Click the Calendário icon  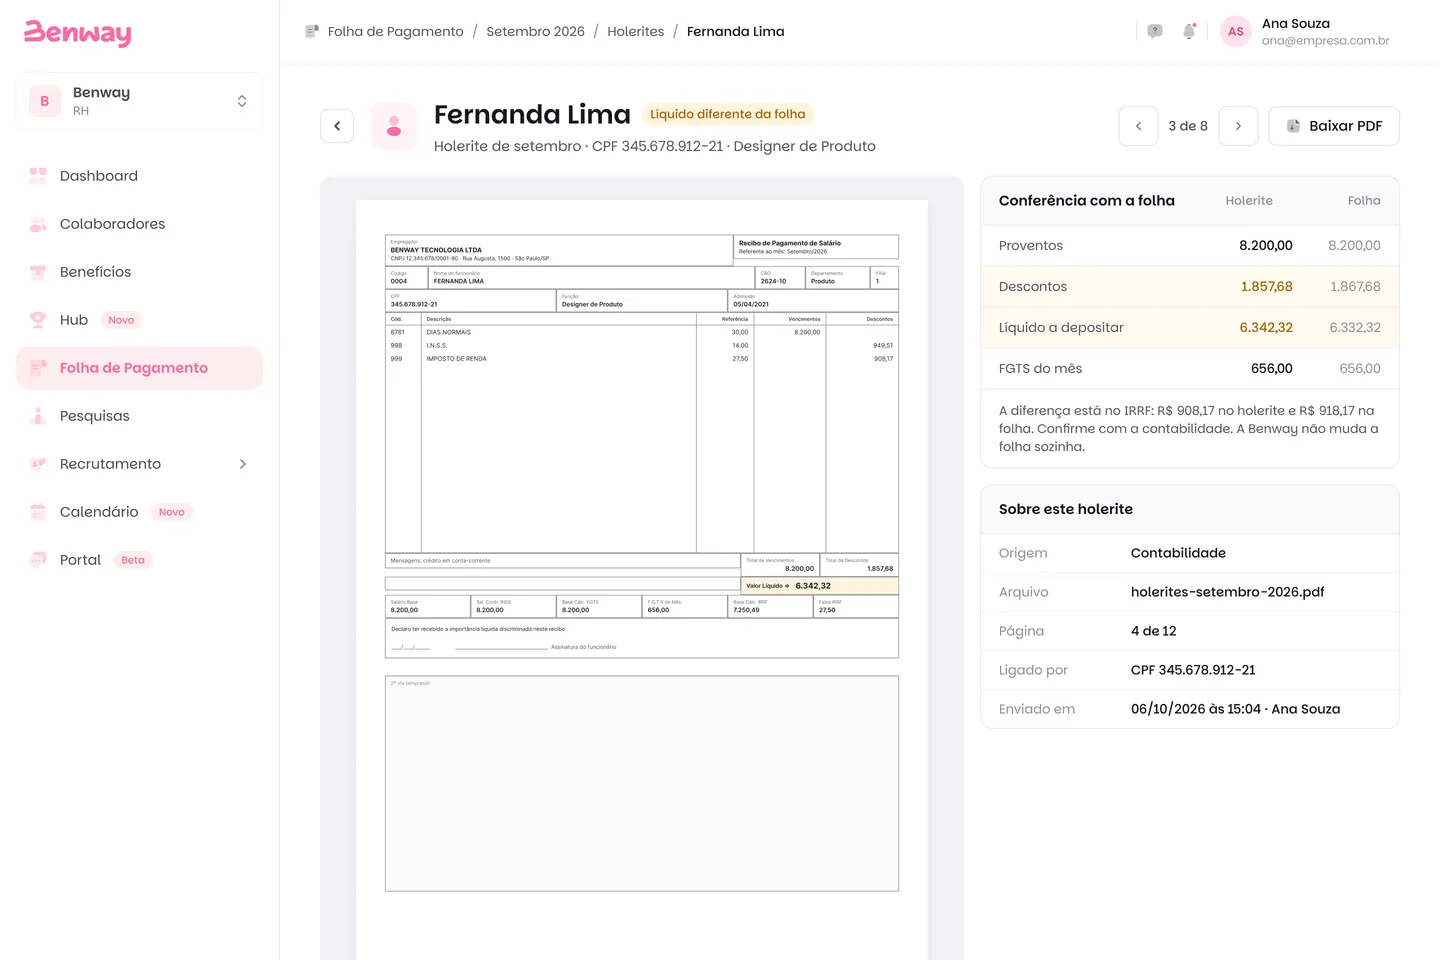[x=38, y=512]
